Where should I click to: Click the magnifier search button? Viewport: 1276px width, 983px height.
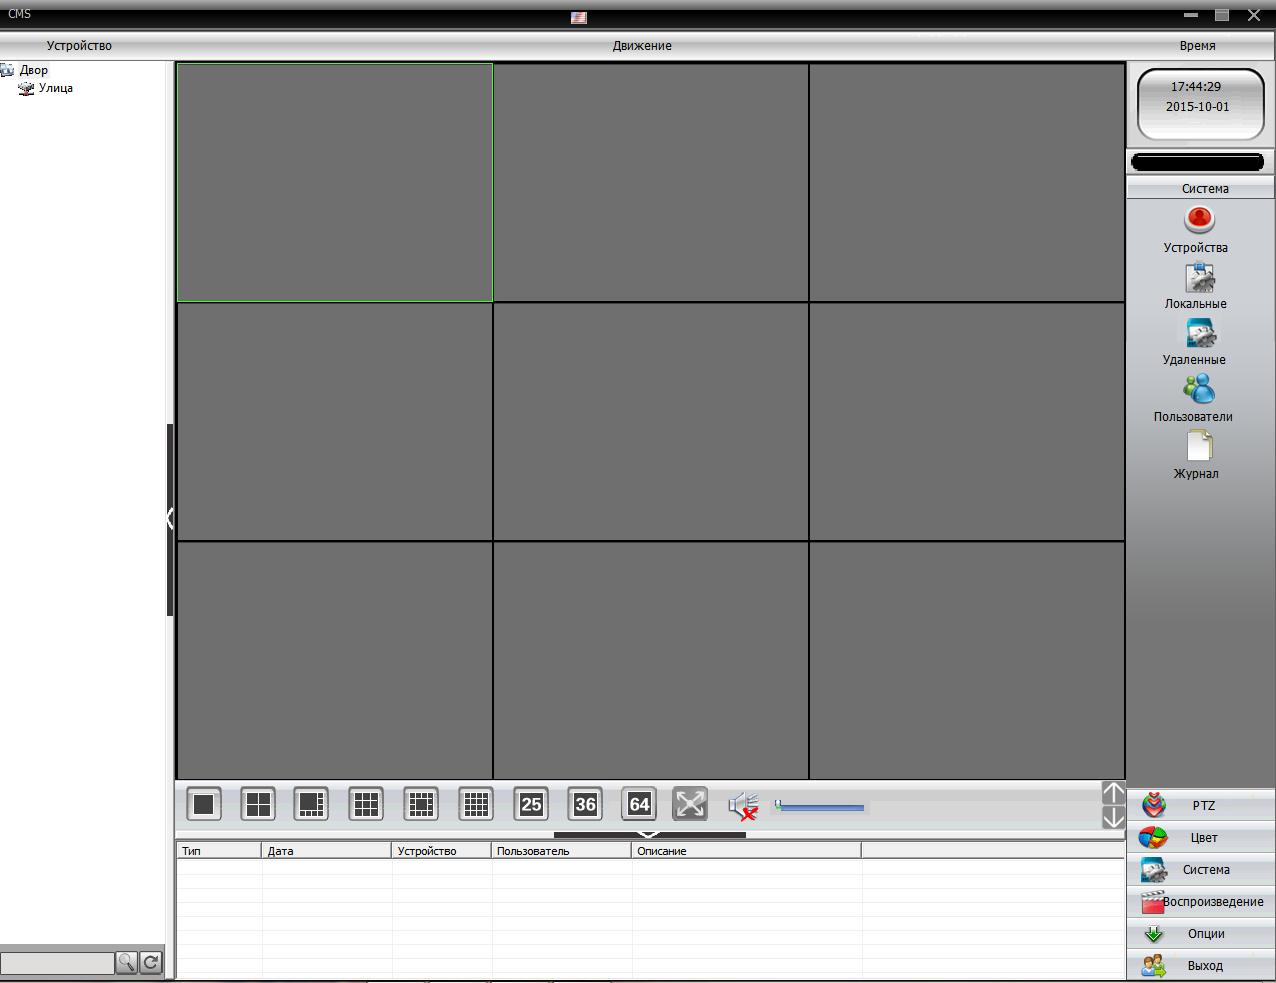pos(127,963)
